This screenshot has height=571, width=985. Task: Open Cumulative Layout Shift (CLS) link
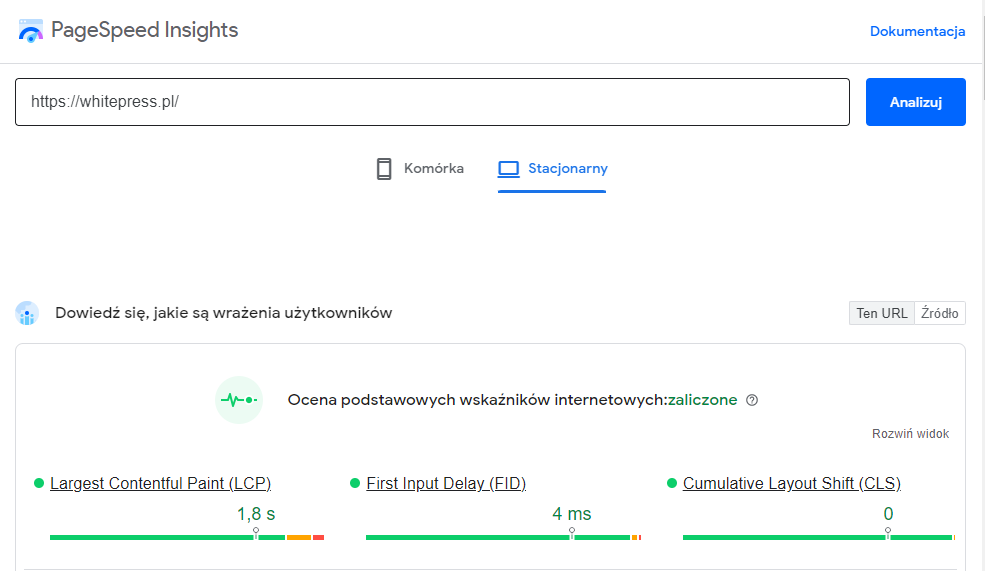coord(792,484)
